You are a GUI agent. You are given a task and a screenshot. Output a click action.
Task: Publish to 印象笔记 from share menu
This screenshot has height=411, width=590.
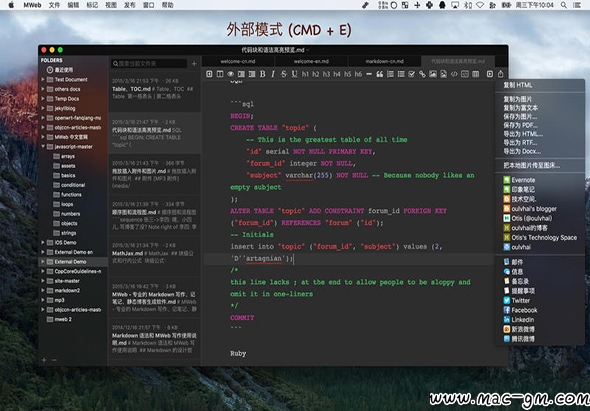coord(540,189)
